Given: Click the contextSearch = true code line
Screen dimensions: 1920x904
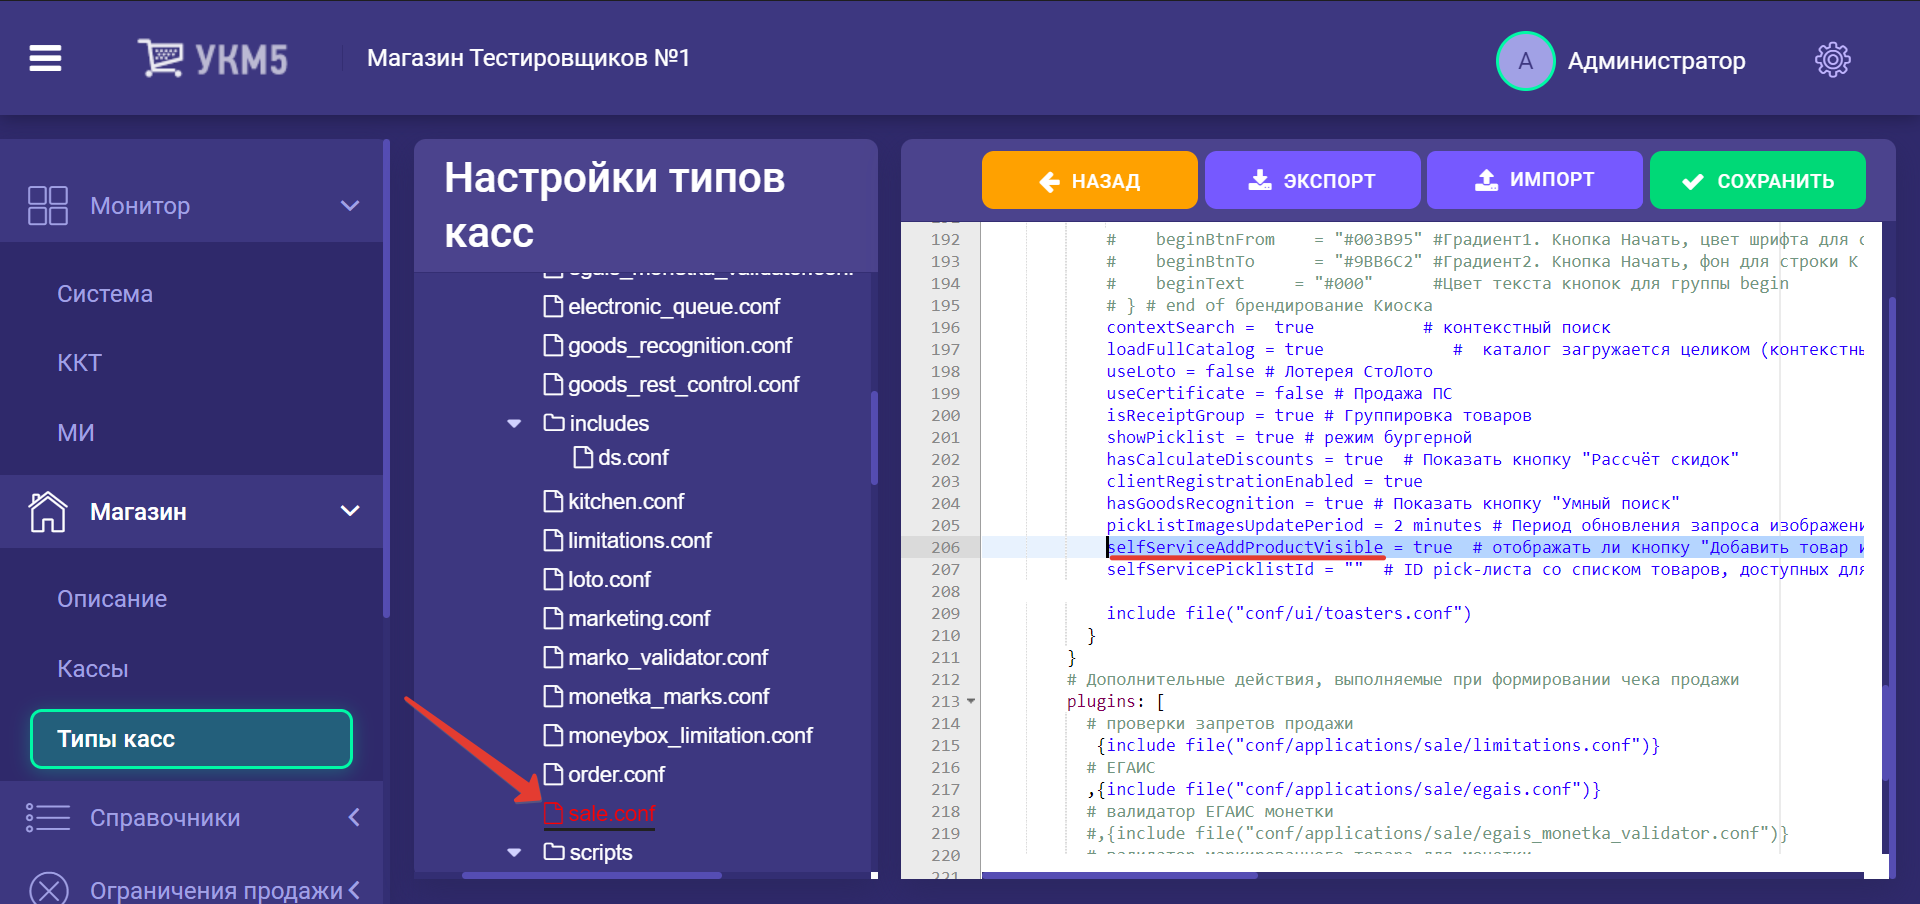Looking at the screenshot, I should click(1358, 327).
